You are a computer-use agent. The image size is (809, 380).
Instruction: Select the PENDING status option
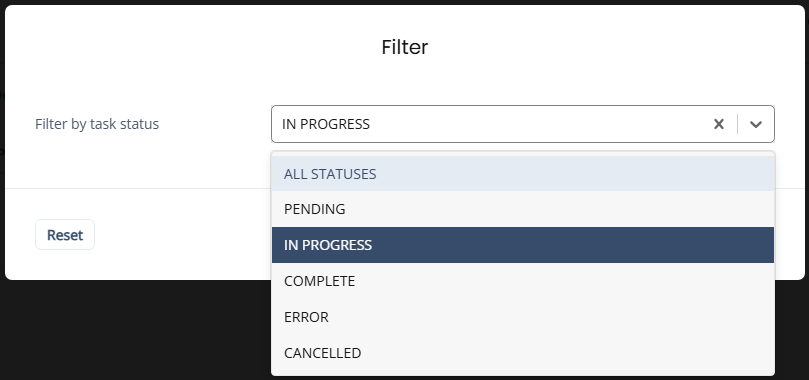523,209
